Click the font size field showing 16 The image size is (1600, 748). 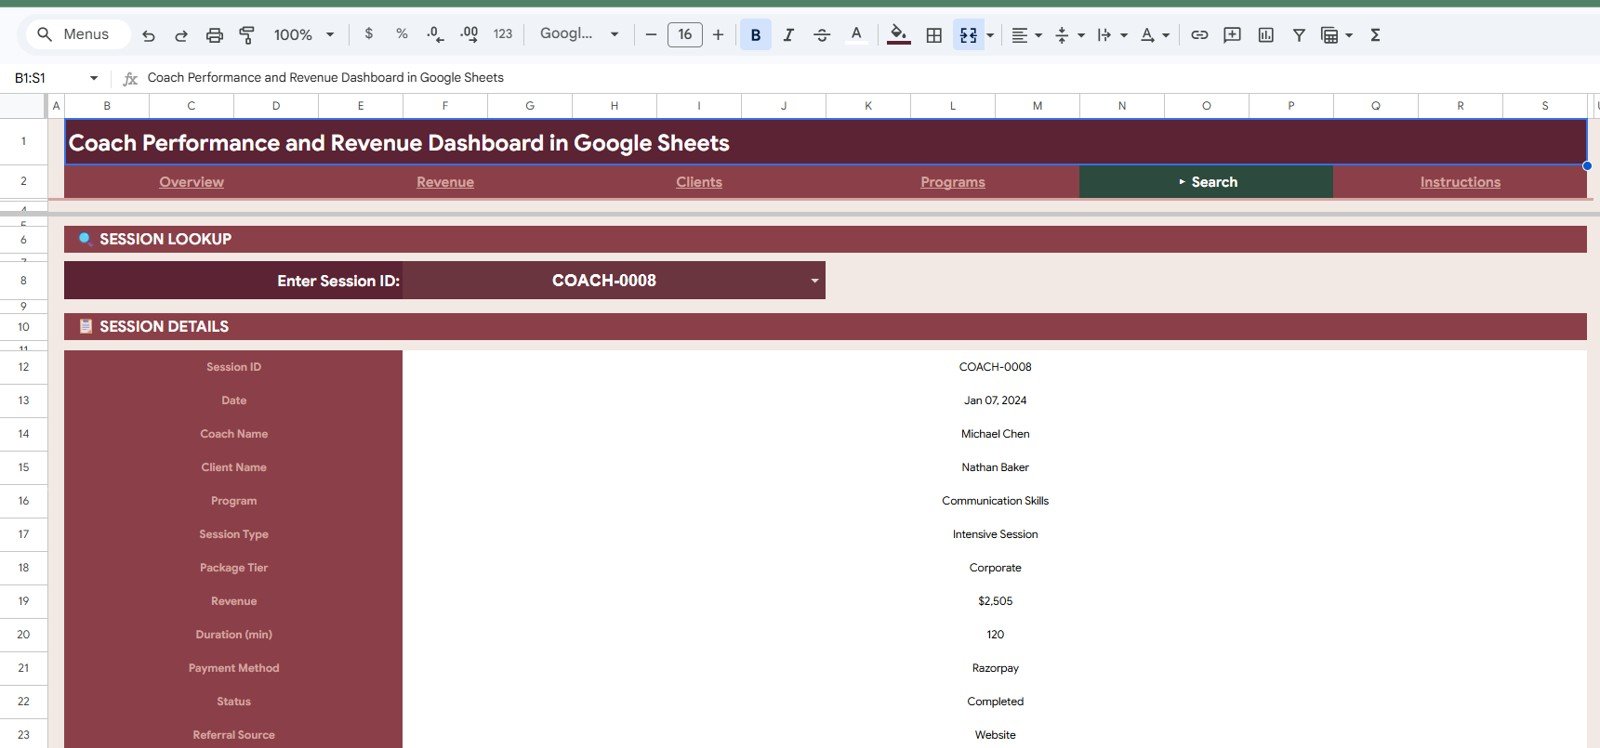click(x=685, y=35)
